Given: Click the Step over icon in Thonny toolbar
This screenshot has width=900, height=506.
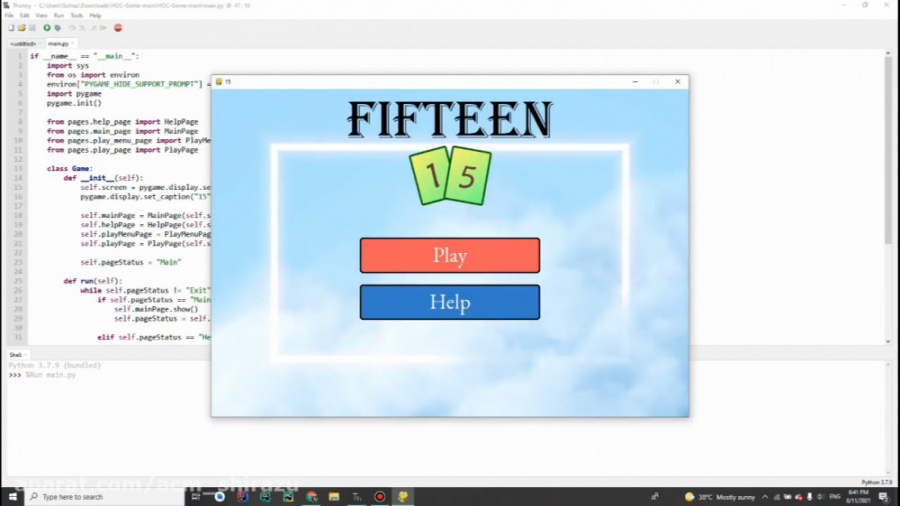Looking at the screenshot, I should click(x=72, y=28).
